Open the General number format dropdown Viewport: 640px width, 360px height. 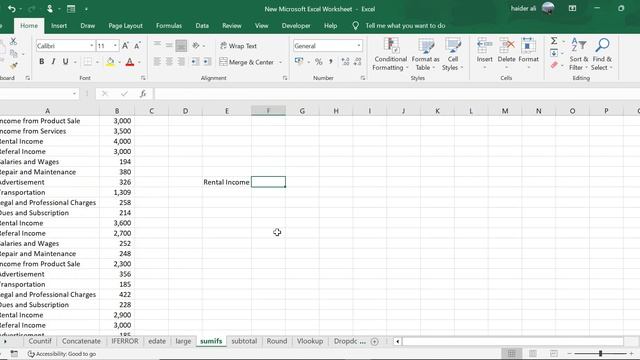[358, 46]
